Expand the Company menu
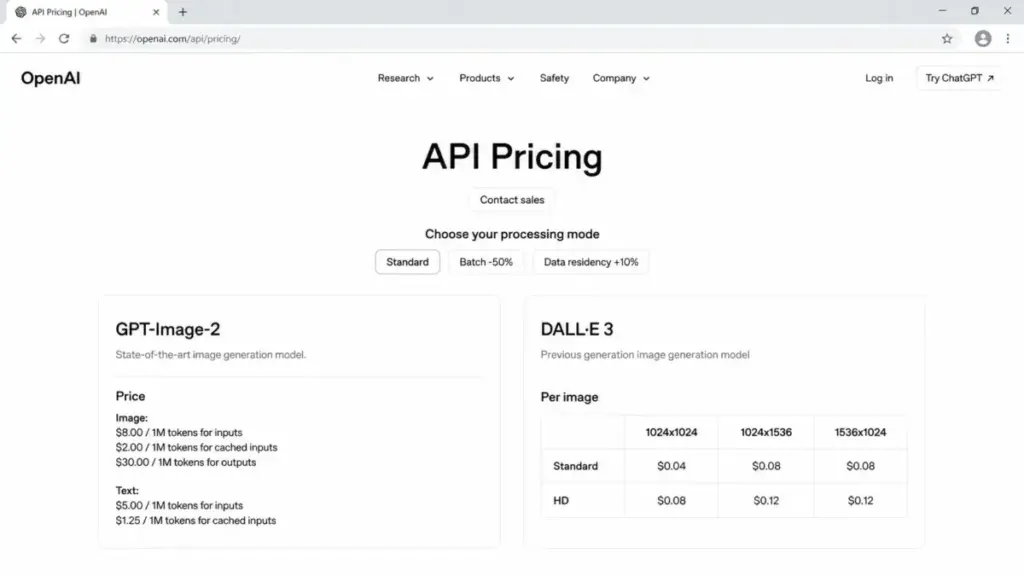Viewport: 1024px width, 576px height. (621, 78)
